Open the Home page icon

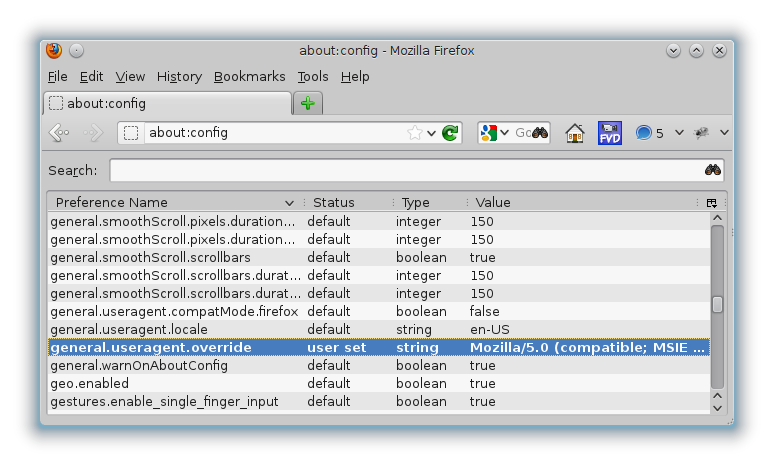coord(574,133)
